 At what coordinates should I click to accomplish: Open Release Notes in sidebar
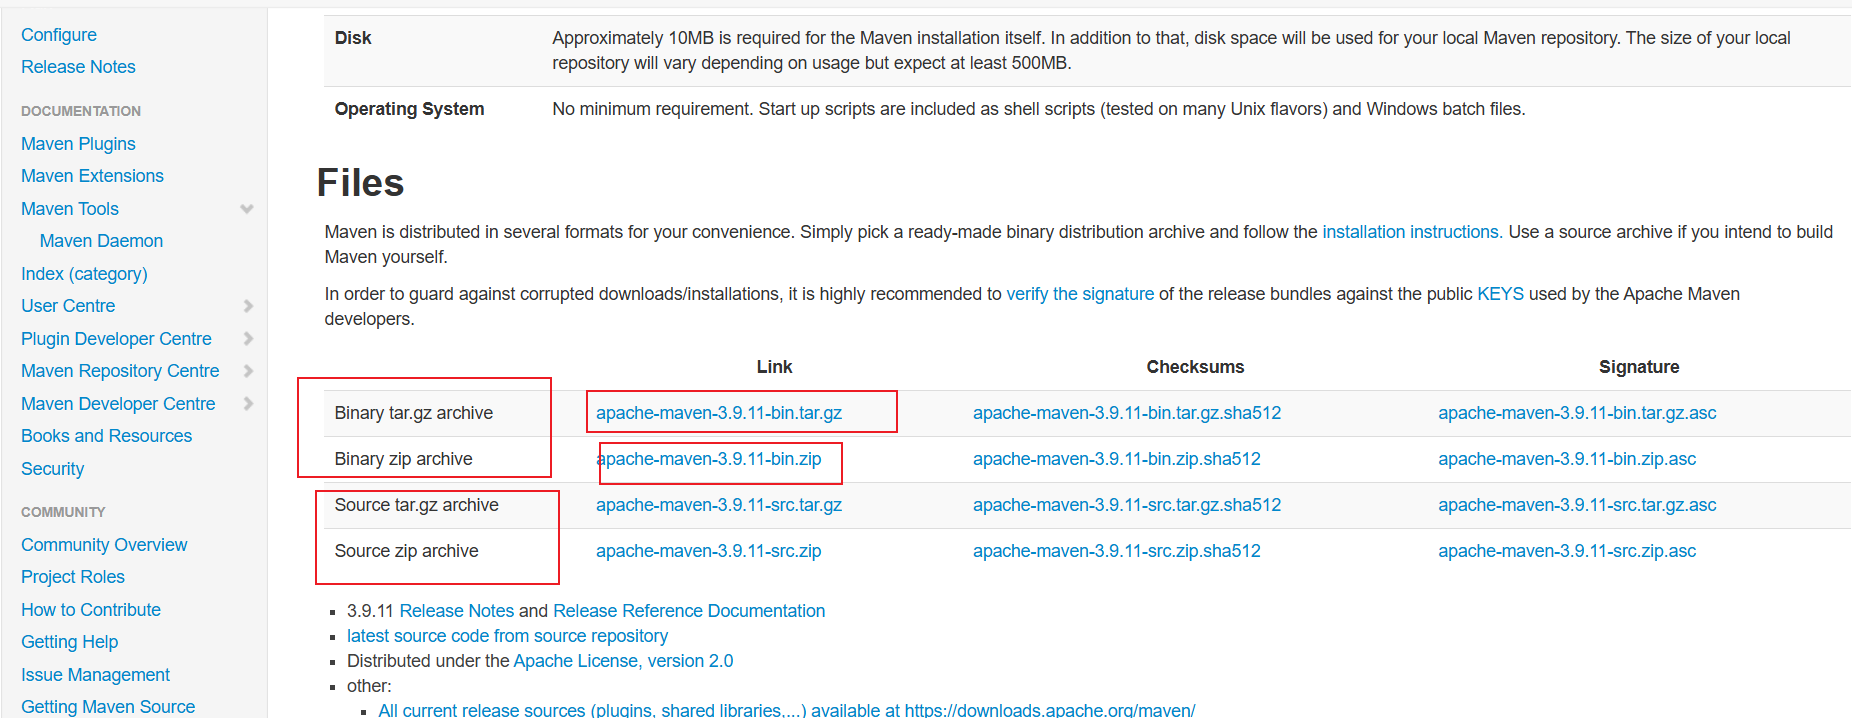click(x=78, y=67)
